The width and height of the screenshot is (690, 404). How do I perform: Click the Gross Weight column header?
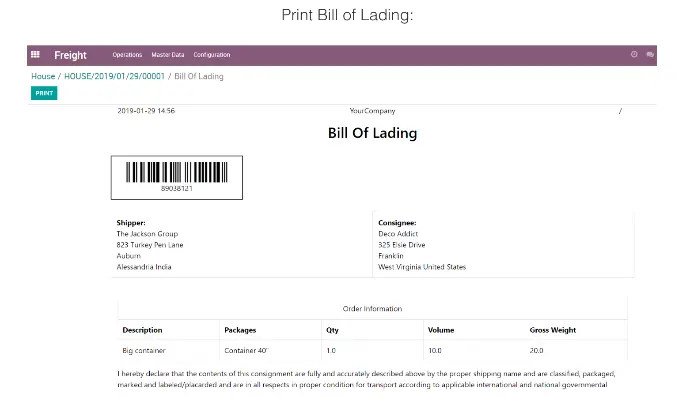click(x=553, y=330)
